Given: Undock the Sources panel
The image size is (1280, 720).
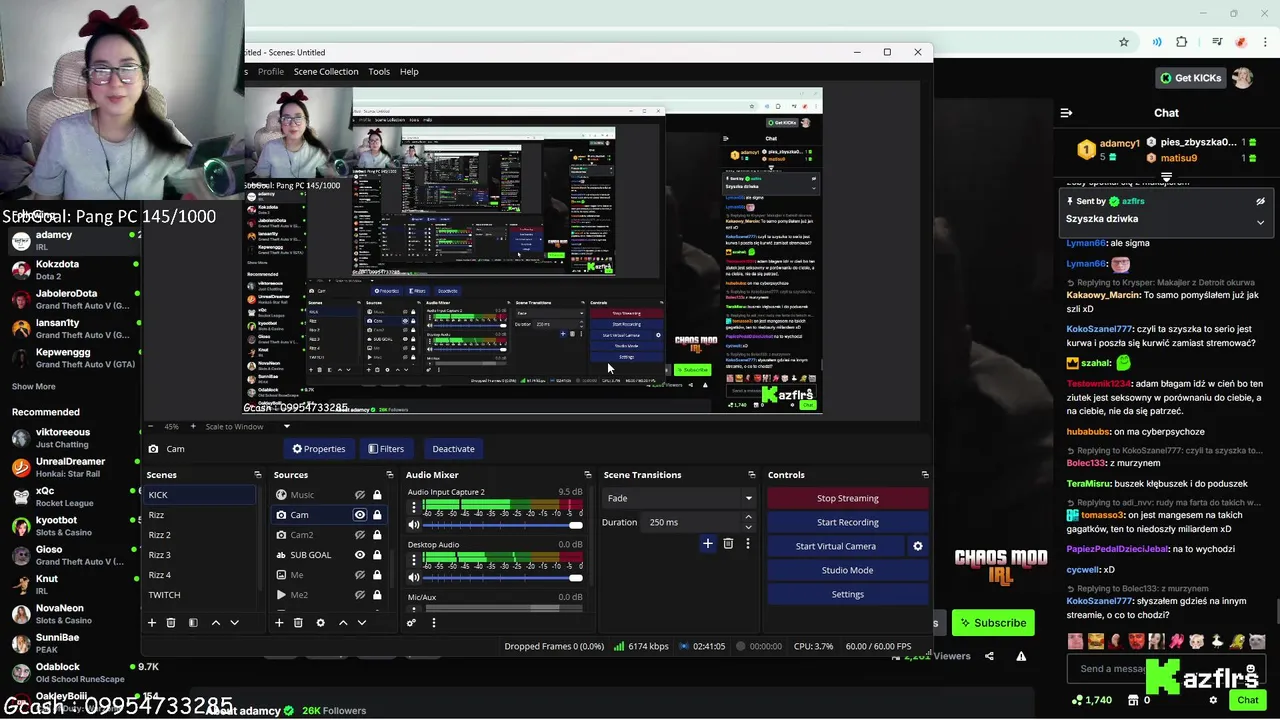Looking at the screenshot, I should click(x=389, y=475).
